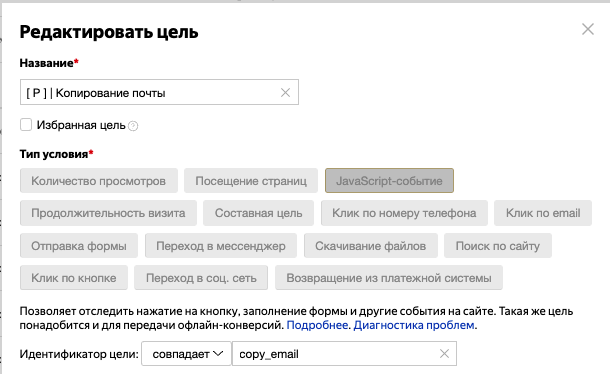Pick Клик по номеру телефона
Screen dimensions: 610x374
[404, 213]
